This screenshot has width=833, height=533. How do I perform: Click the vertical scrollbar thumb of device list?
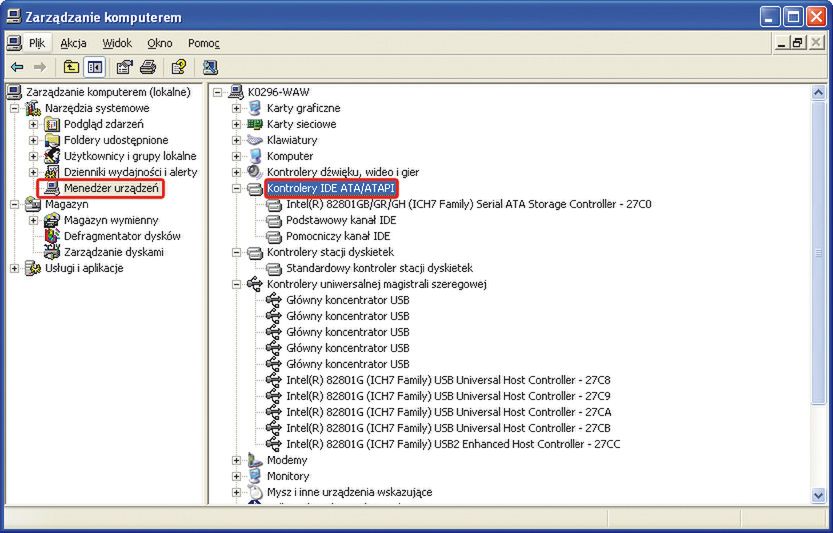(x=818, y=253)
